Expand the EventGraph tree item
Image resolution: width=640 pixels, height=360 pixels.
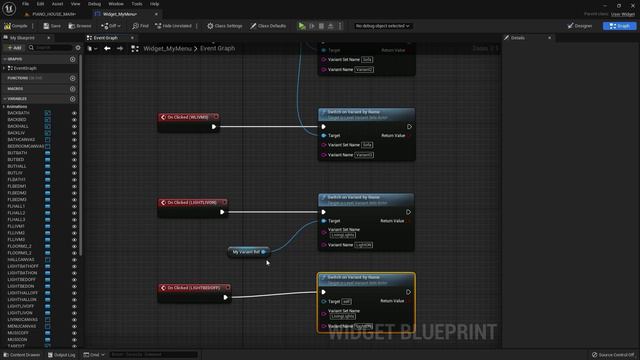[x=4, y=68]
